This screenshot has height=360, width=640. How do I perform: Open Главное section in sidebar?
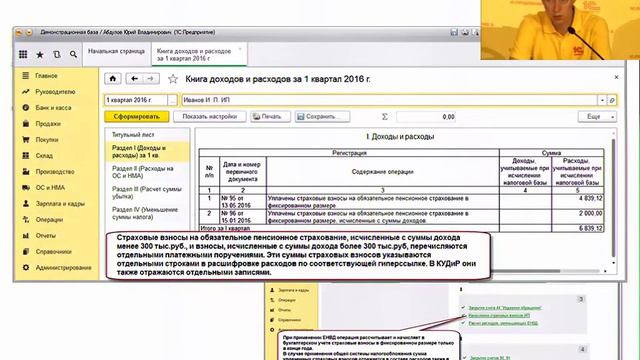[46, 76]
